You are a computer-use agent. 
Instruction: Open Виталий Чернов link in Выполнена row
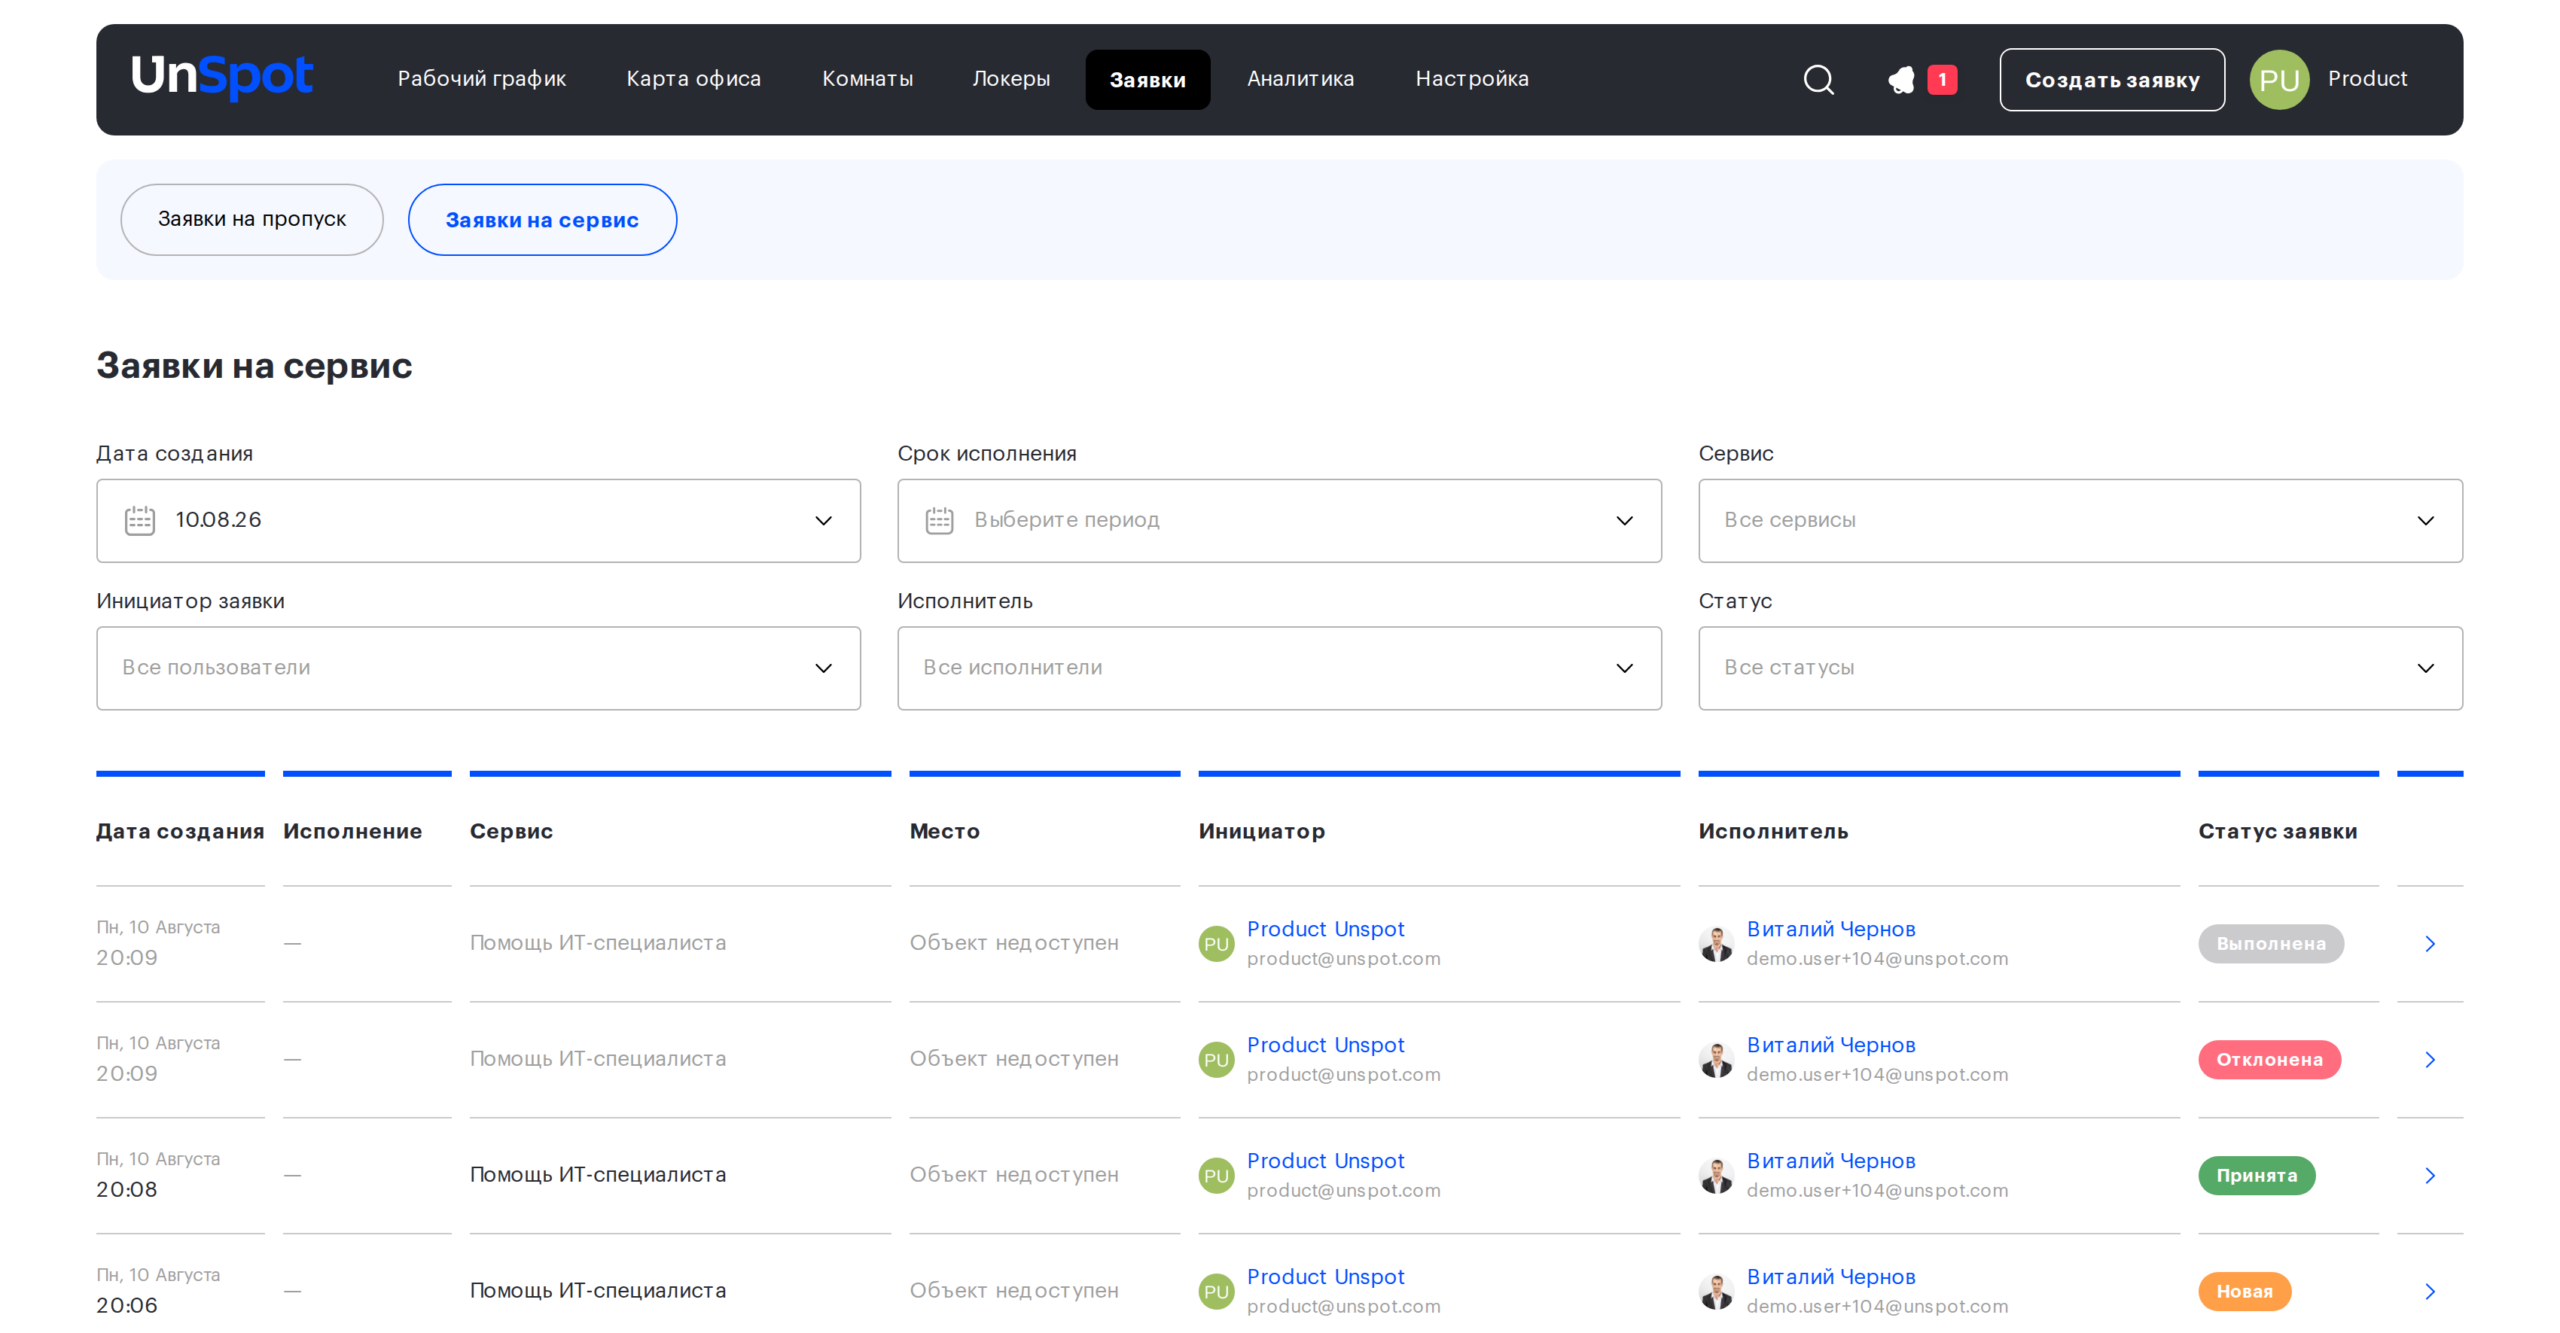tap(1831, 929)
